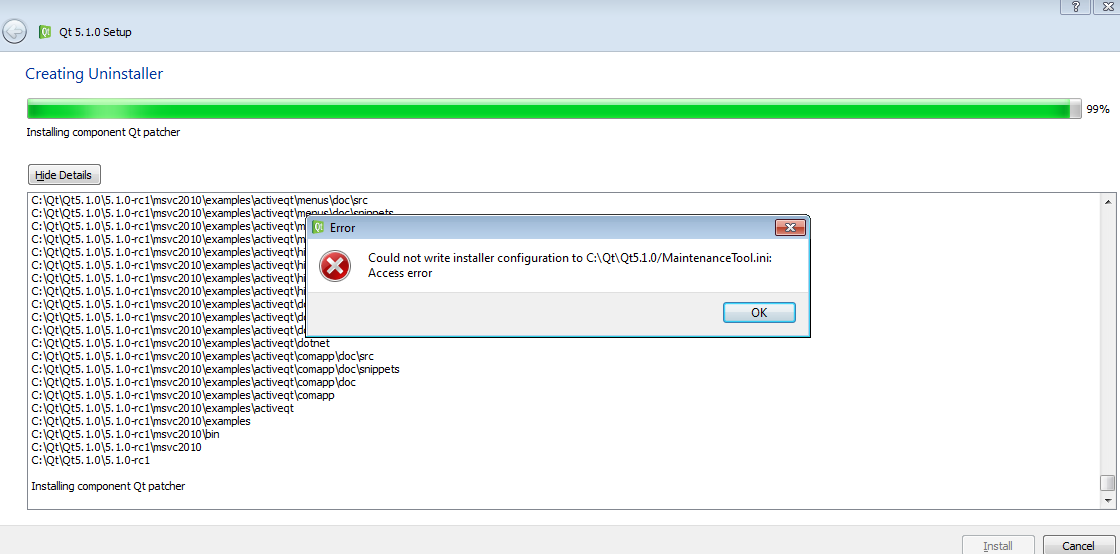Close the Qt Setup window

click(1107, 6)
